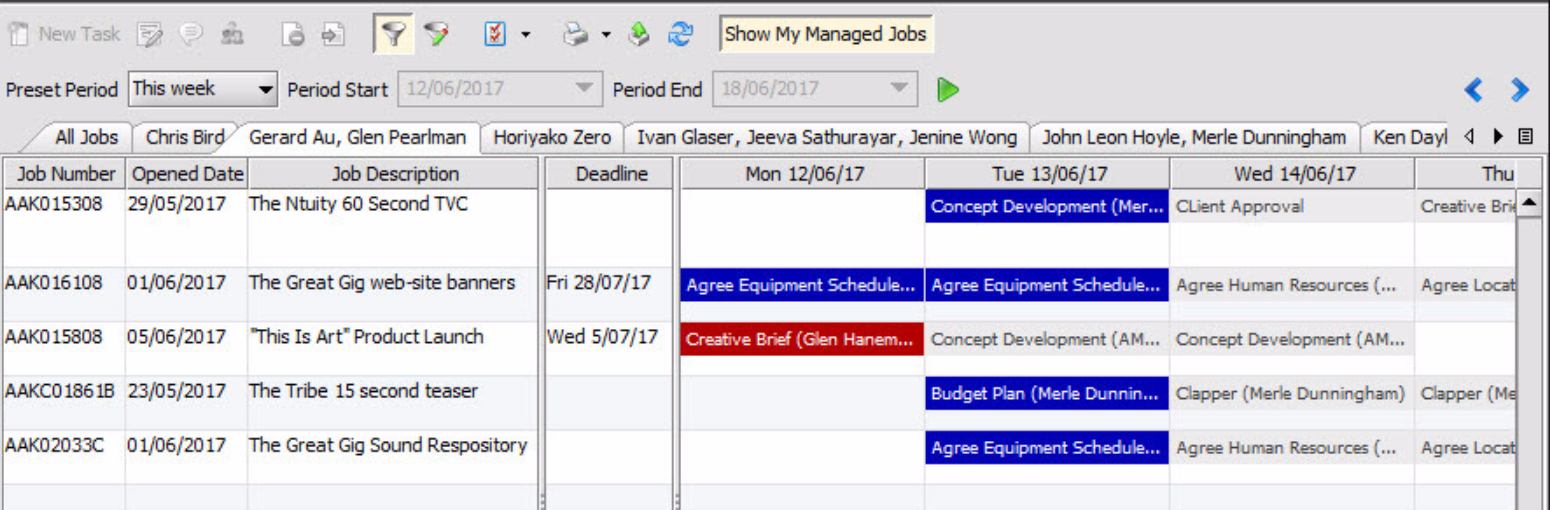Click the printer icon
This screenshot has height=510, width=1550.
coord(575,35)
